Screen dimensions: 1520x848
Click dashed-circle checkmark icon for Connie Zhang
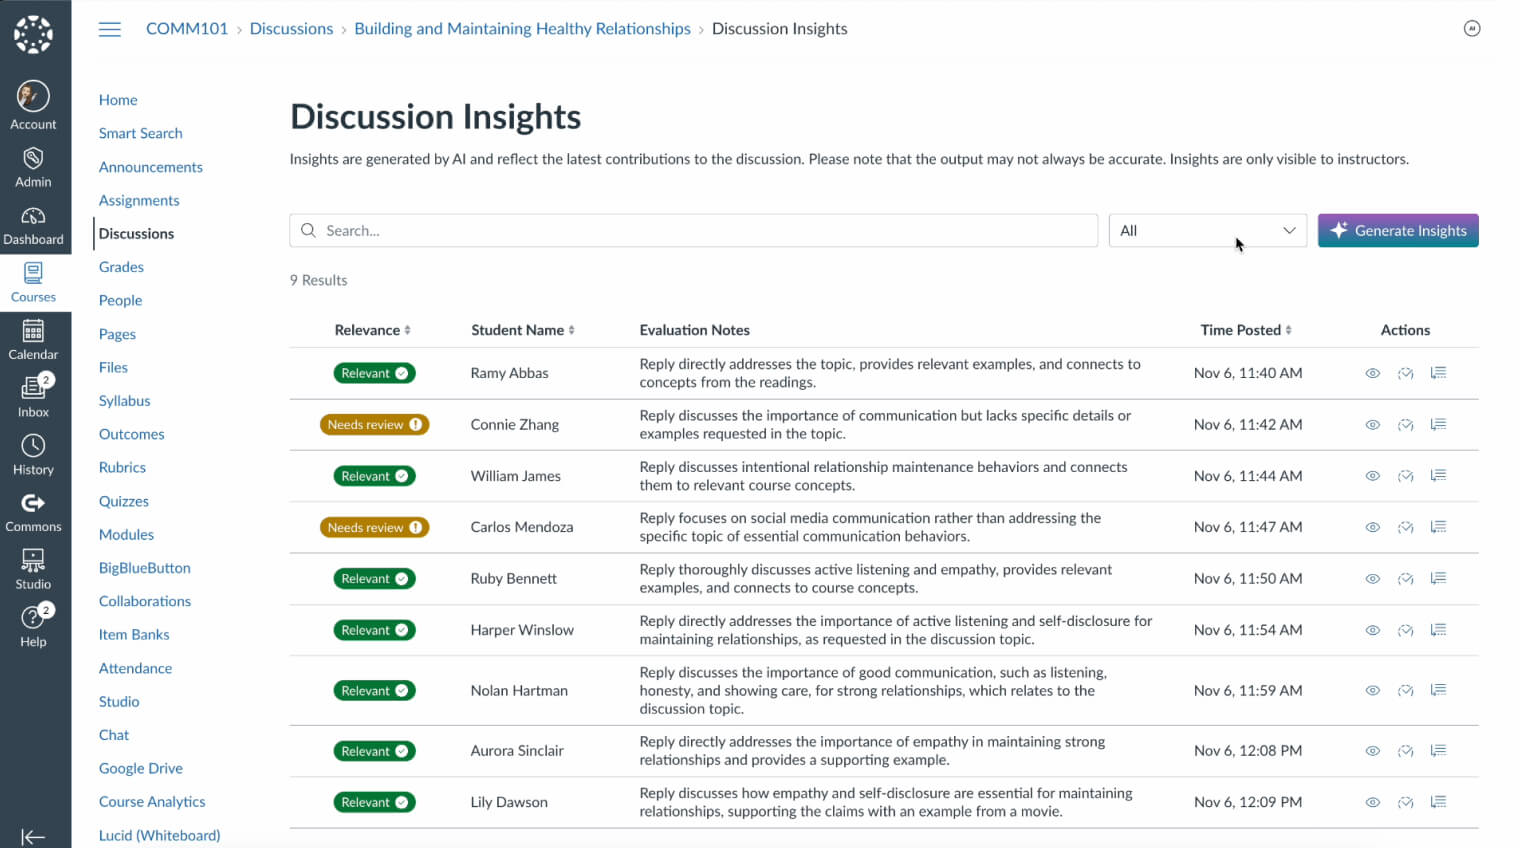1405,425
